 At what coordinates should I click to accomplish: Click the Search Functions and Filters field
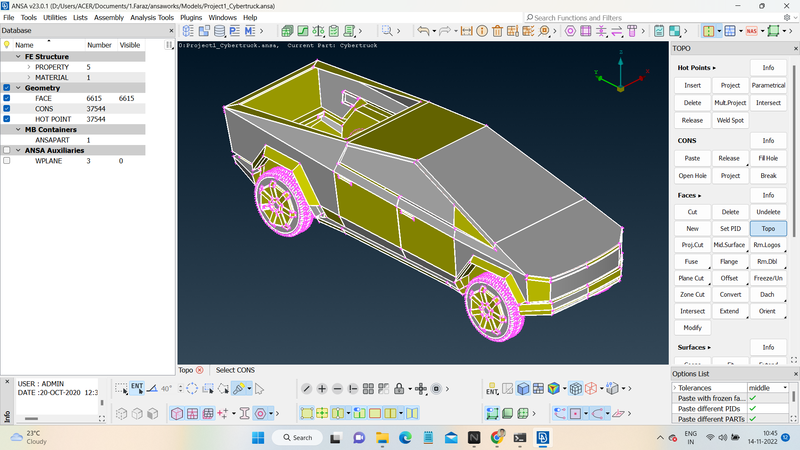653,17
